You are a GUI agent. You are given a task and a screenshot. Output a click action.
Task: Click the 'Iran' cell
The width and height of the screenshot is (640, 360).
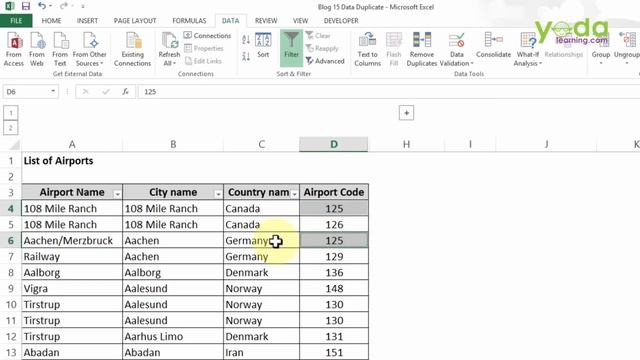261,353
